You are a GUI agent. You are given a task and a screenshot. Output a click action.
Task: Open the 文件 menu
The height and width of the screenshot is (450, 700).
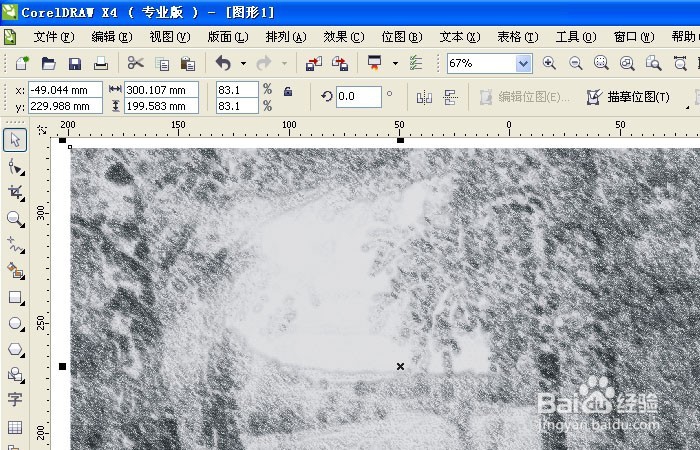tap(54, 37)
